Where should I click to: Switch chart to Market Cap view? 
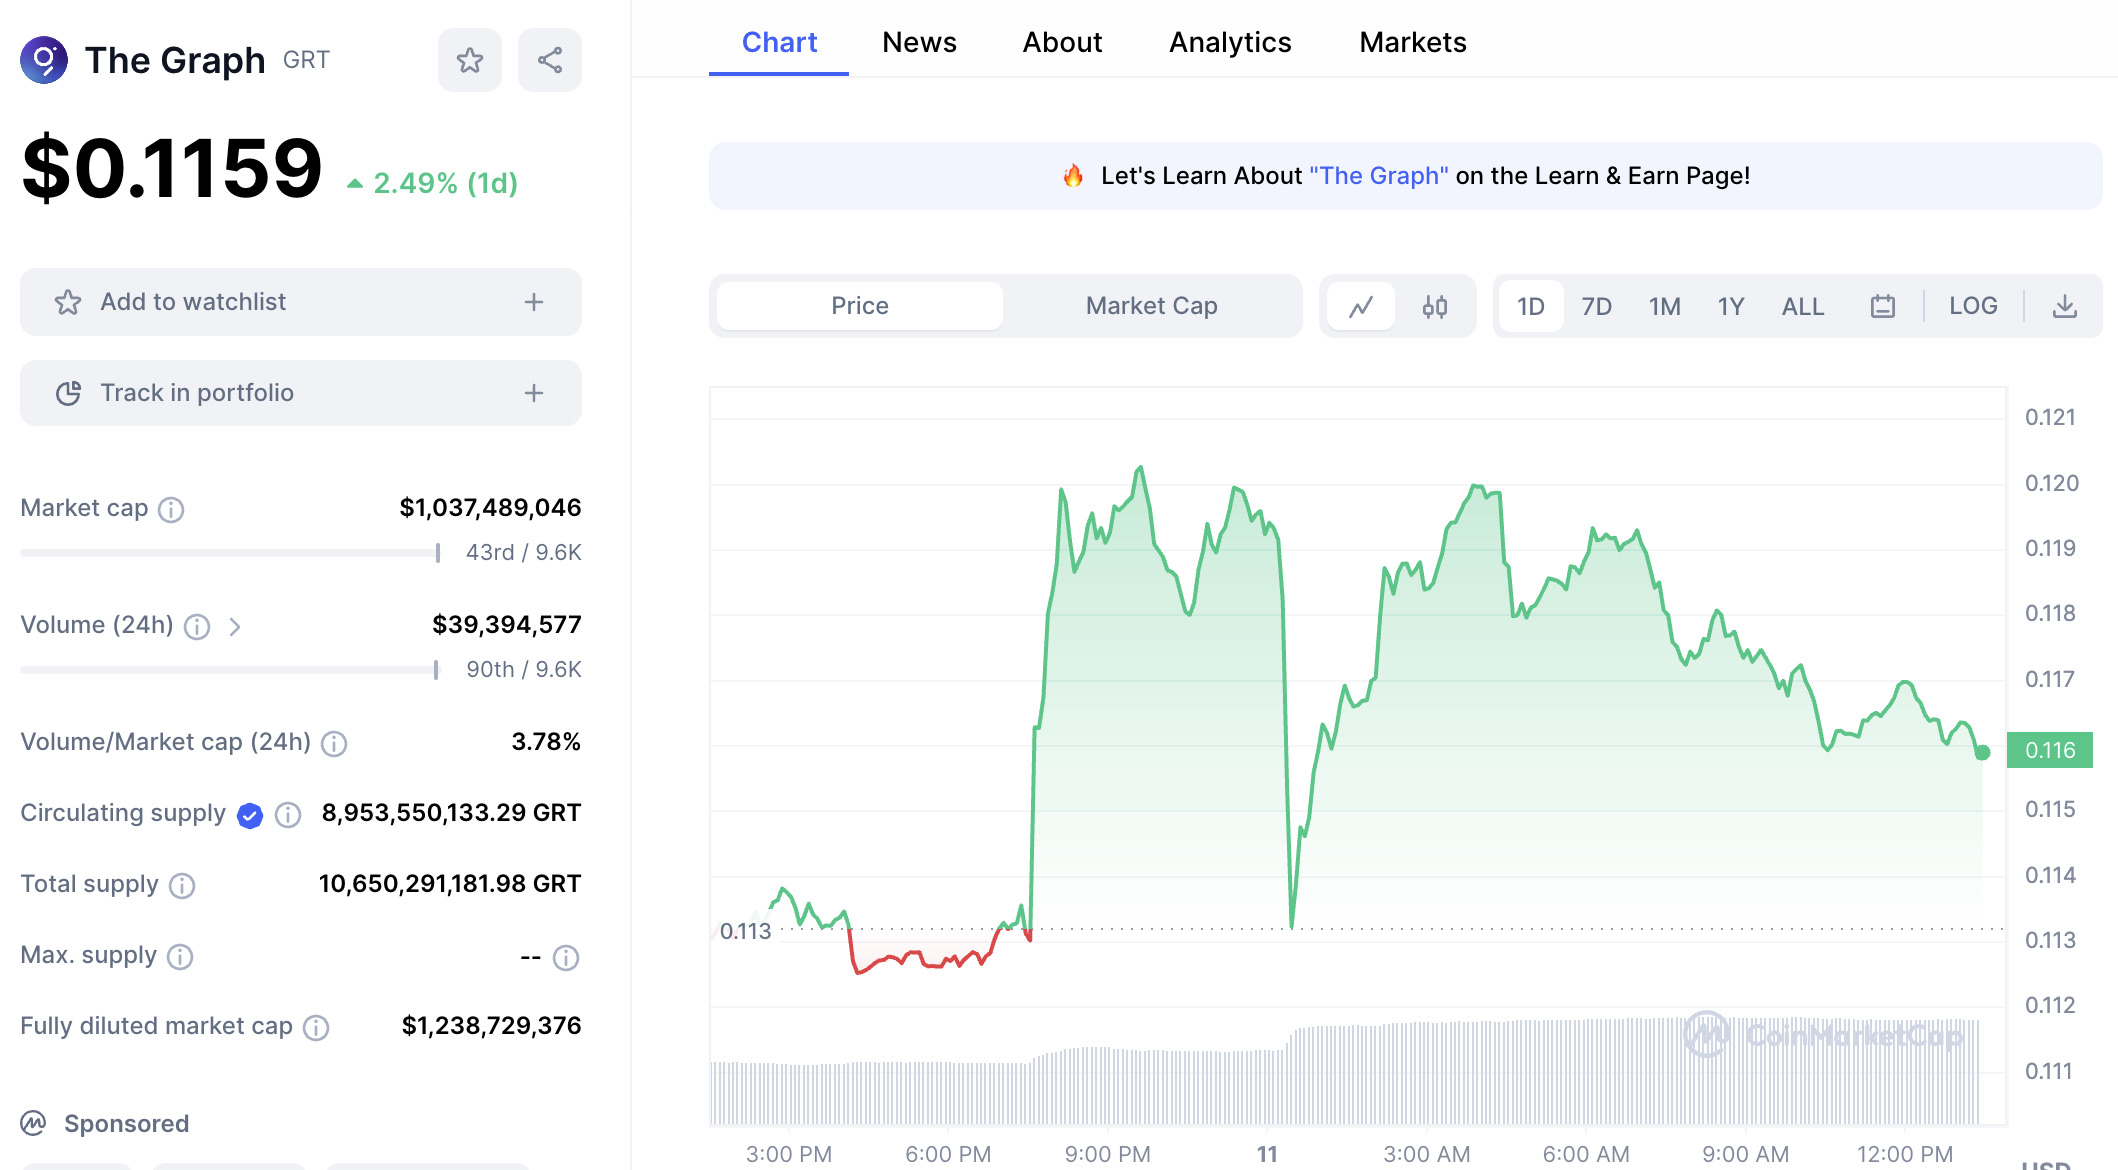point(1150,306)
